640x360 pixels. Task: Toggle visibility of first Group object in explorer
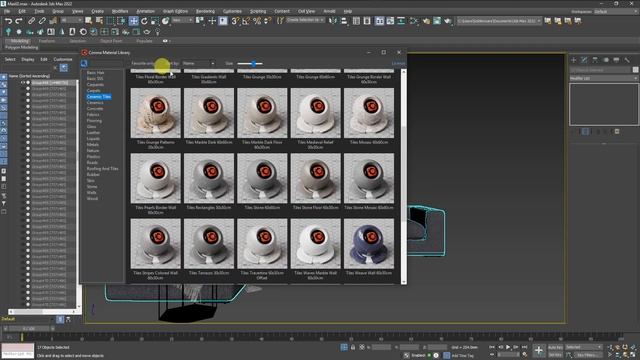(23, 82)
